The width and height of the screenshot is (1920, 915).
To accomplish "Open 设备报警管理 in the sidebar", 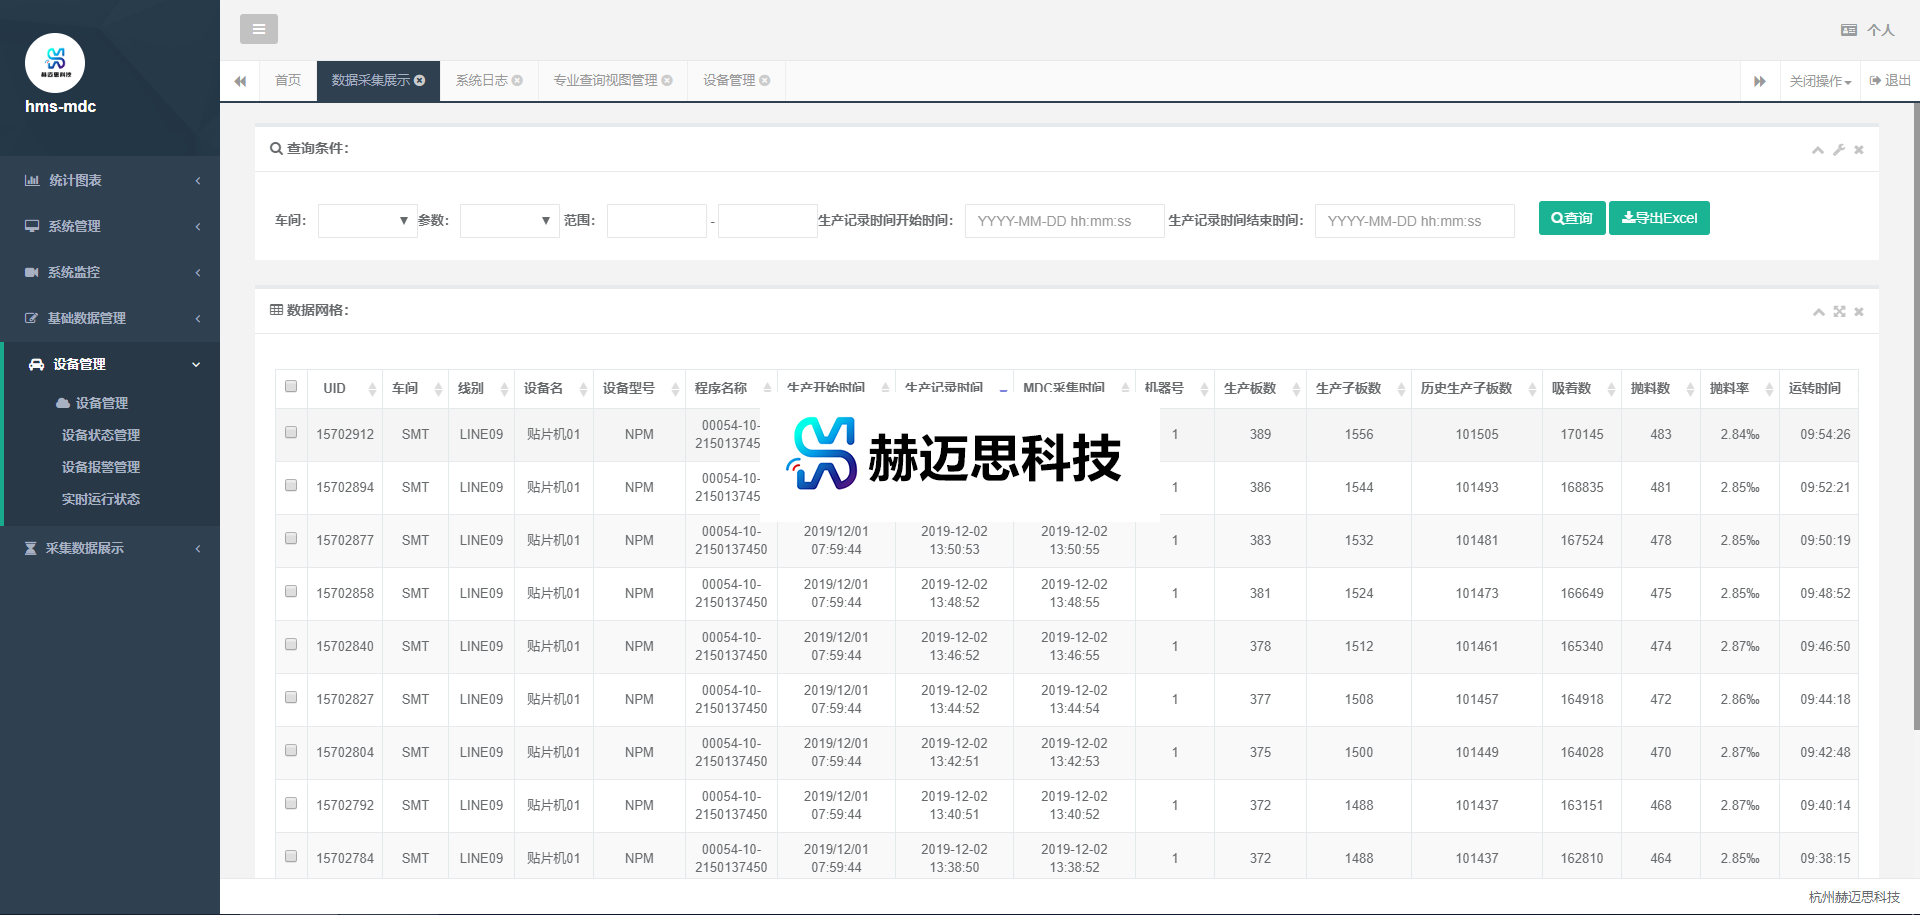I will click(101, 467).
